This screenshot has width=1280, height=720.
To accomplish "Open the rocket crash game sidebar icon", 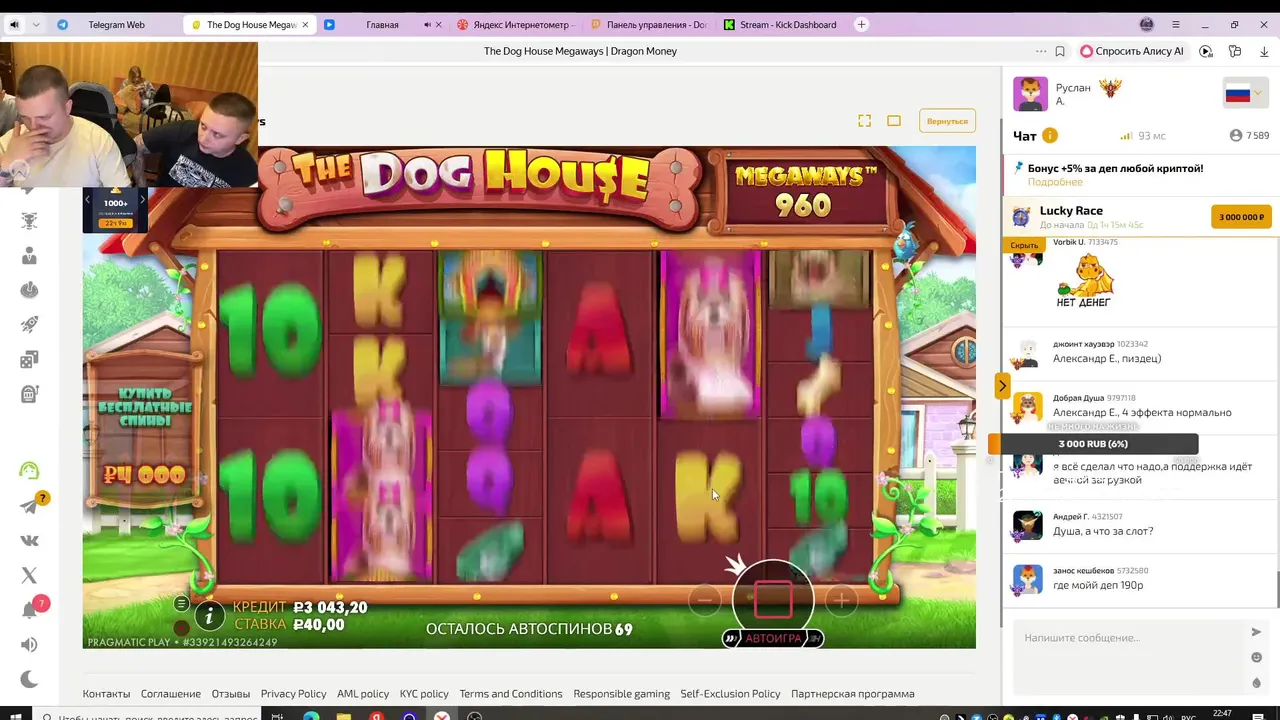I will [29, 324].
